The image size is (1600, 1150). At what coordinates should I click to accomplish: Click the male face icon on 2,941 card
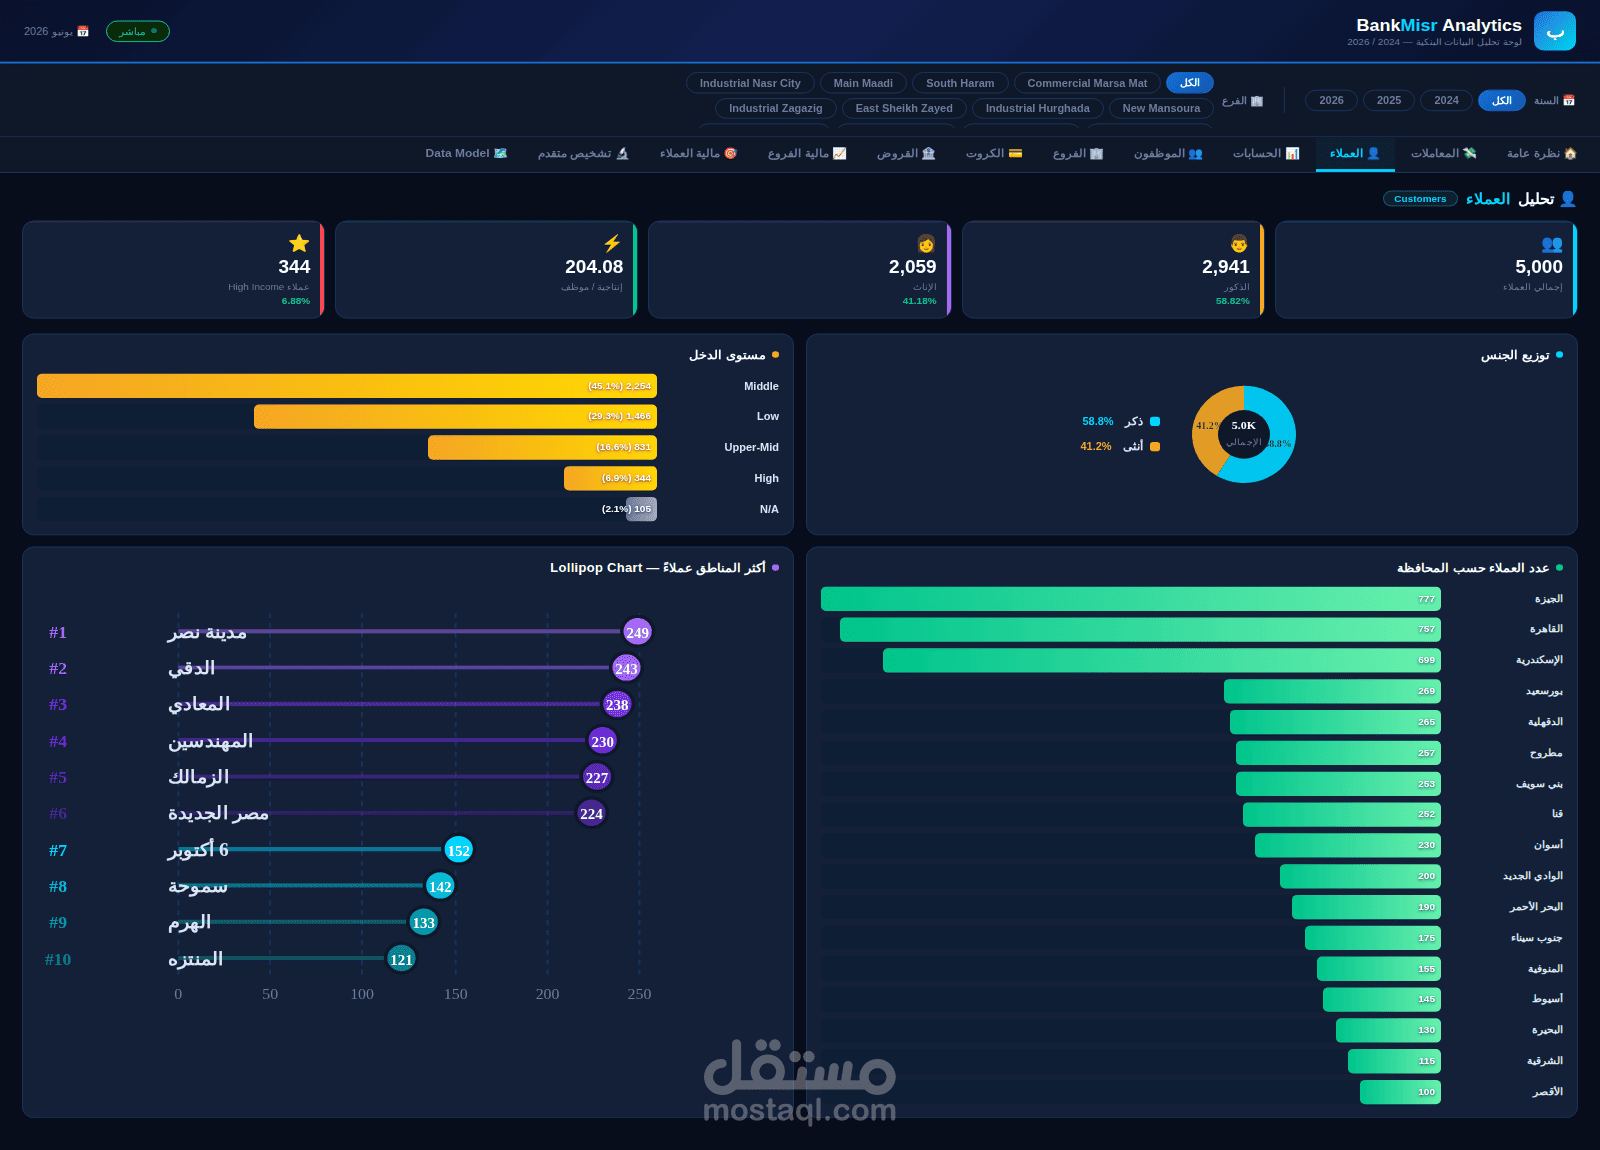click(x=1239, y=243)
